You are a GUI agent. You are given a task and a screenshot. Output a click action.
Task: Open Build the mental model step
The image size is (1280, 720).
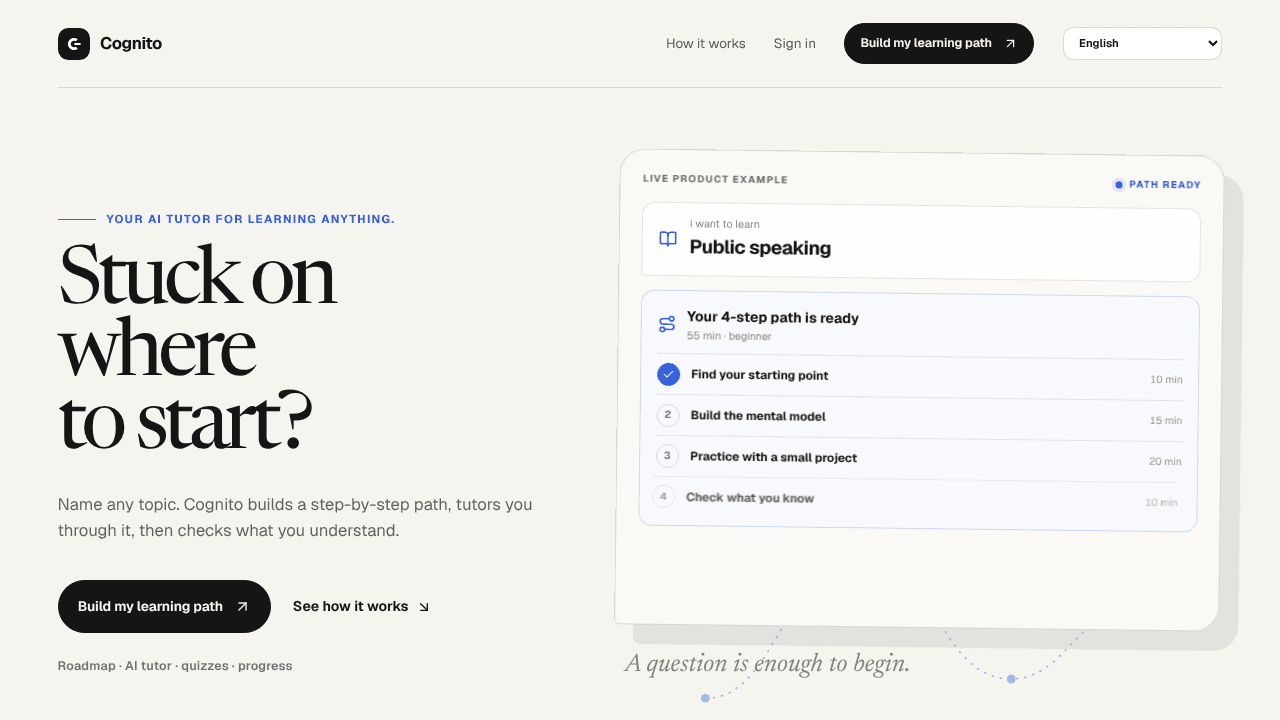[919, 418]
